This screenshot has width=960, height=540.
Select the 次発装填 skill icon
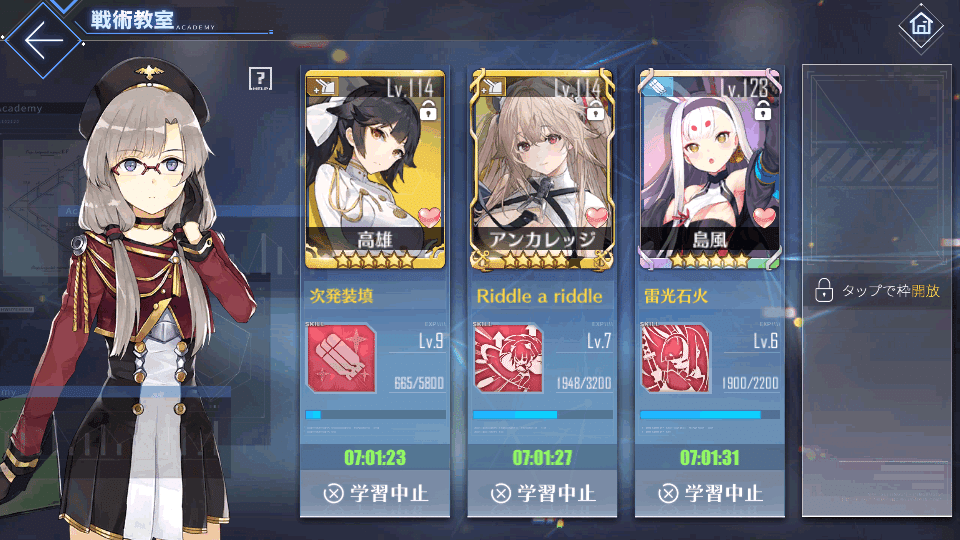tap(341, 358)
